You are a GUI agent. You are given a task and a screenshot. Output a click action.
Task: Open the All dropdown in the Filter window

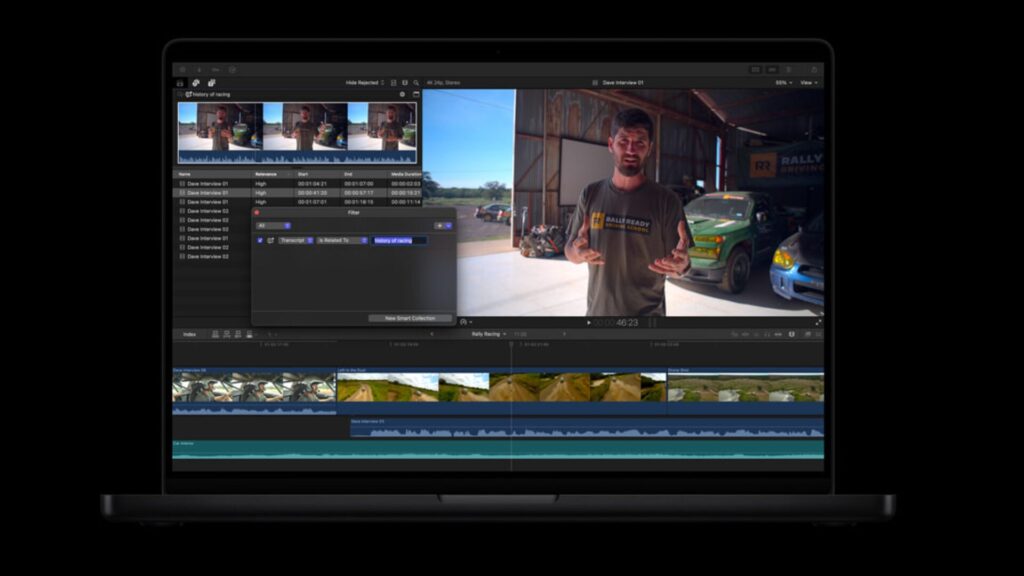point(273,226)
